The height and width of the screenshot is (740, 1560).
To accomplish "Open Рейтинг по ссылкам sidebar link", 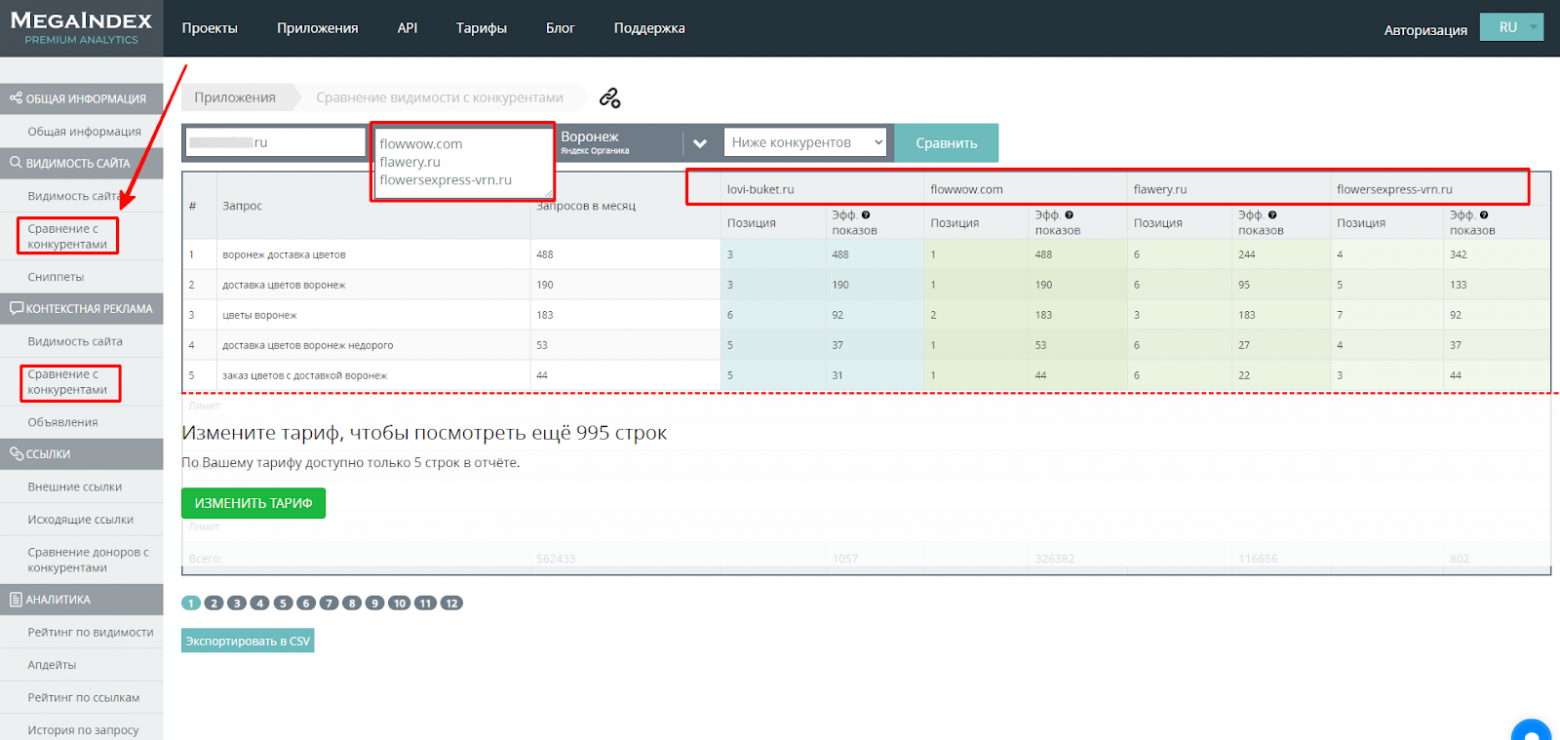I will pyautogui.click(x=84, y=697).
